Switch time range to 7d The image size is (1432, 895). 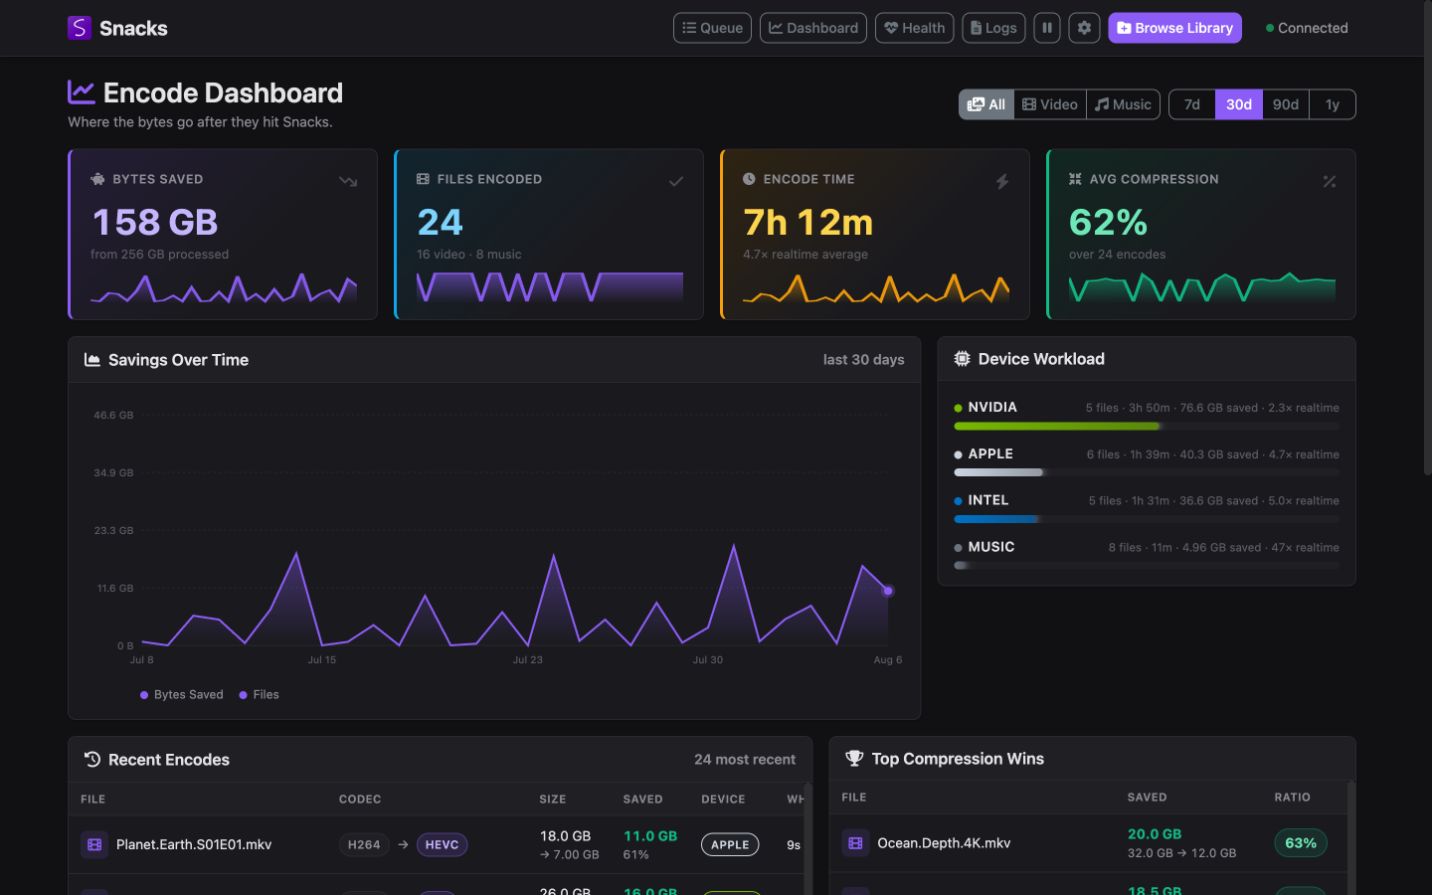(x=1192, y=104)
